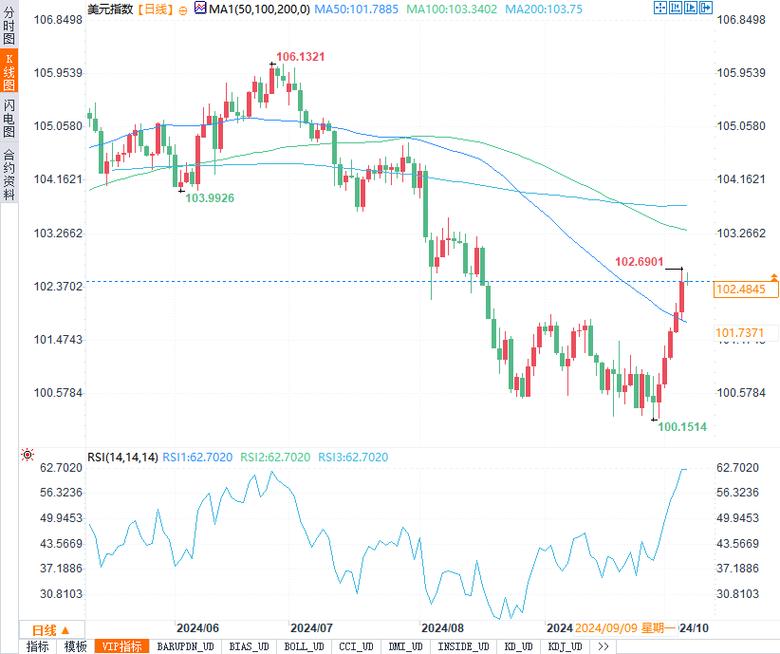Select the VIP指标 tab

click(x=122, y=647)
